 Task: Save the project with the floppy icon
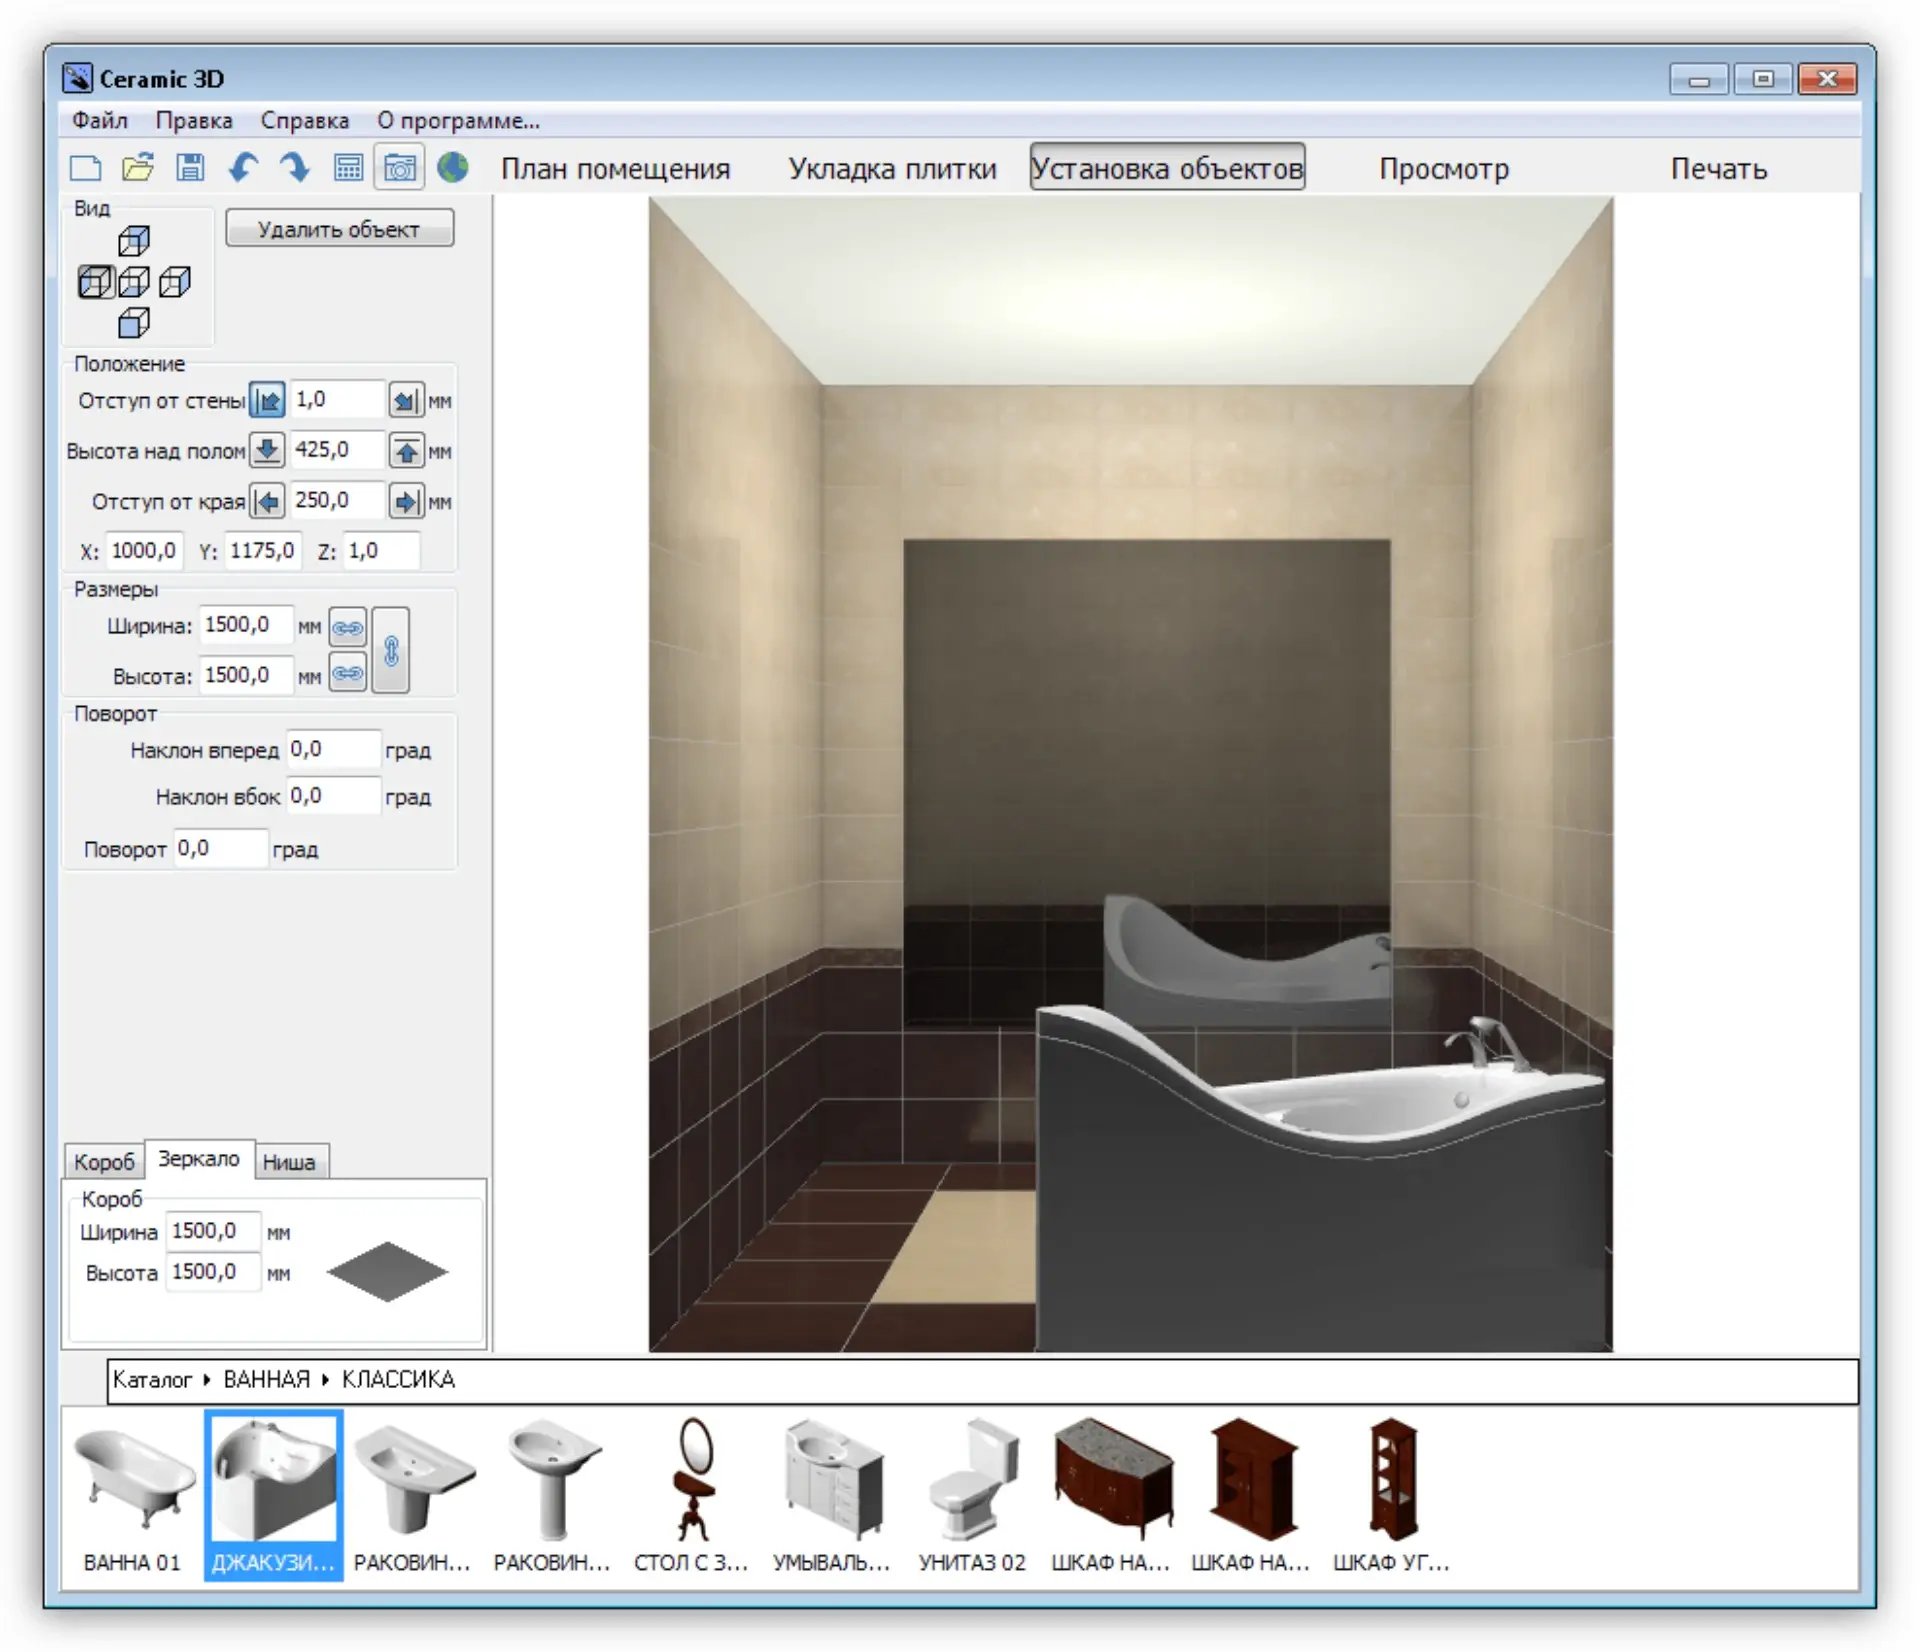click(x=190, y=167)
